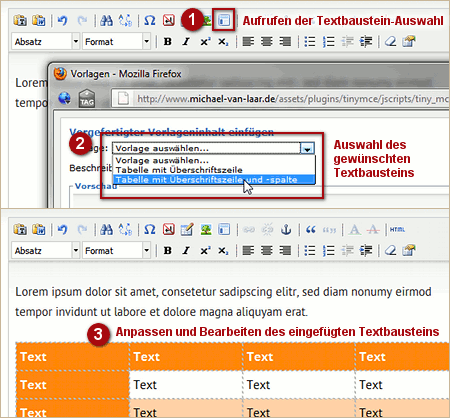
Task: Undo in the upper editor toolbar
Action: 62,21
